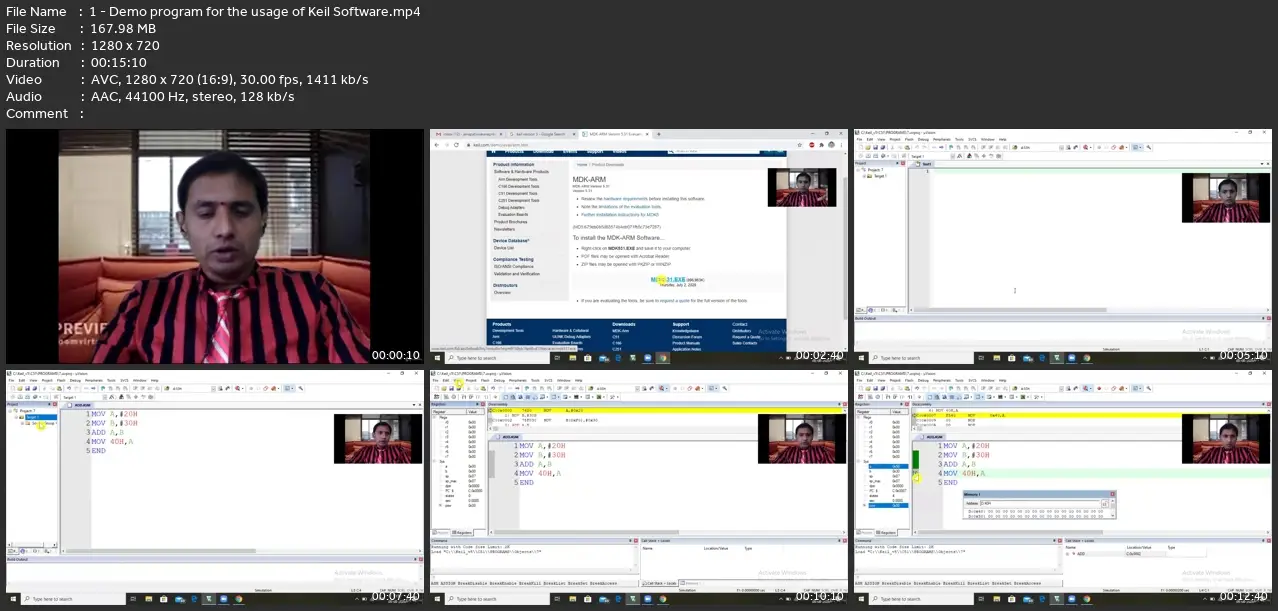Expand the ADD entry in 00:12:40 Call Stack
1278x611 pixels.
pyautogui.click(x=1067, y=554)
